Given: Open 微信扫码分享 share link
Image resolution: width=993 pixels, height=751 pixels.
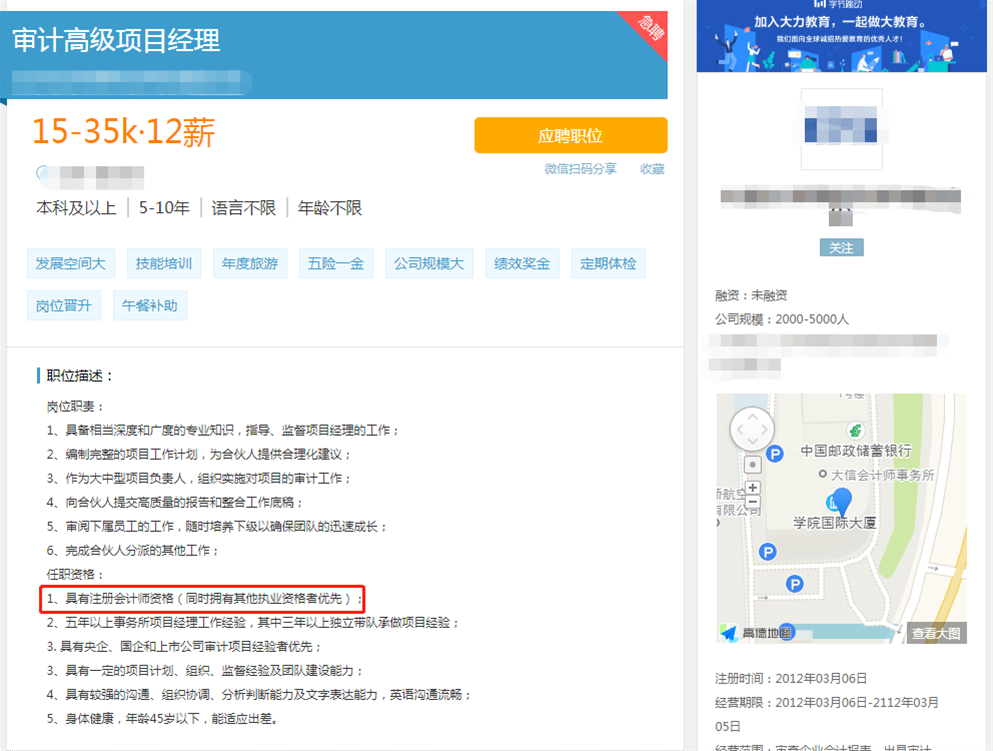Looking at the screenshot, I should [580, 169].
